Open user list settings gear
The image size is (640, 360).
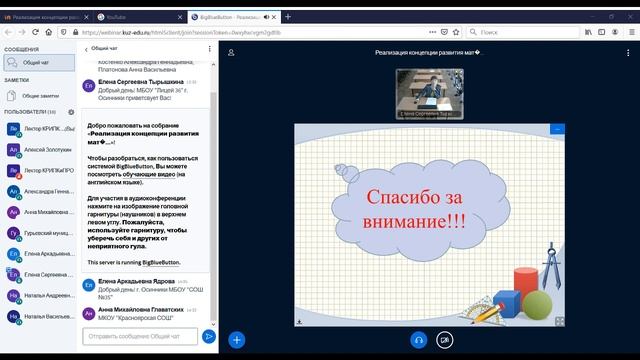pyautogui.click(x=71, y=112)
